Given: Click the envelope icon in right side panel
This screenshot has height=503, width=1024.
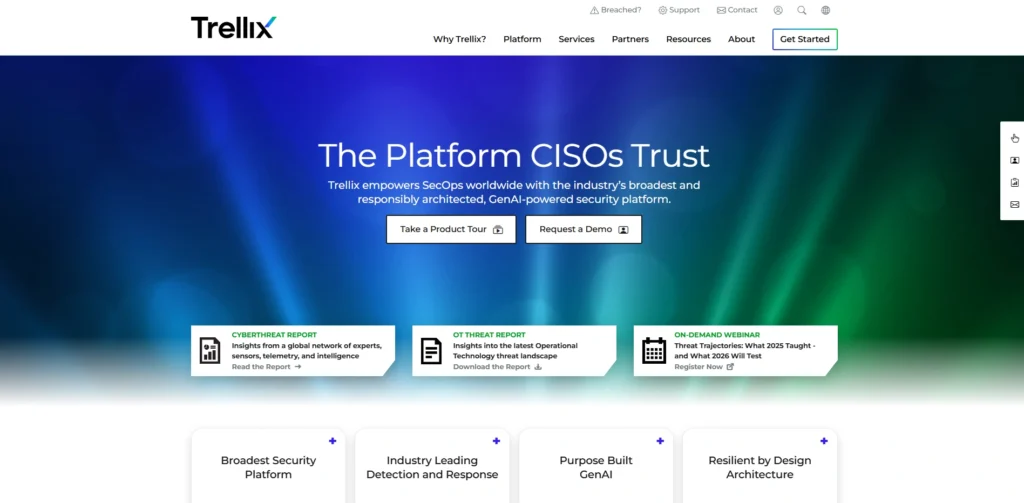Looking at the screenshot, I should pos(1014,204).
